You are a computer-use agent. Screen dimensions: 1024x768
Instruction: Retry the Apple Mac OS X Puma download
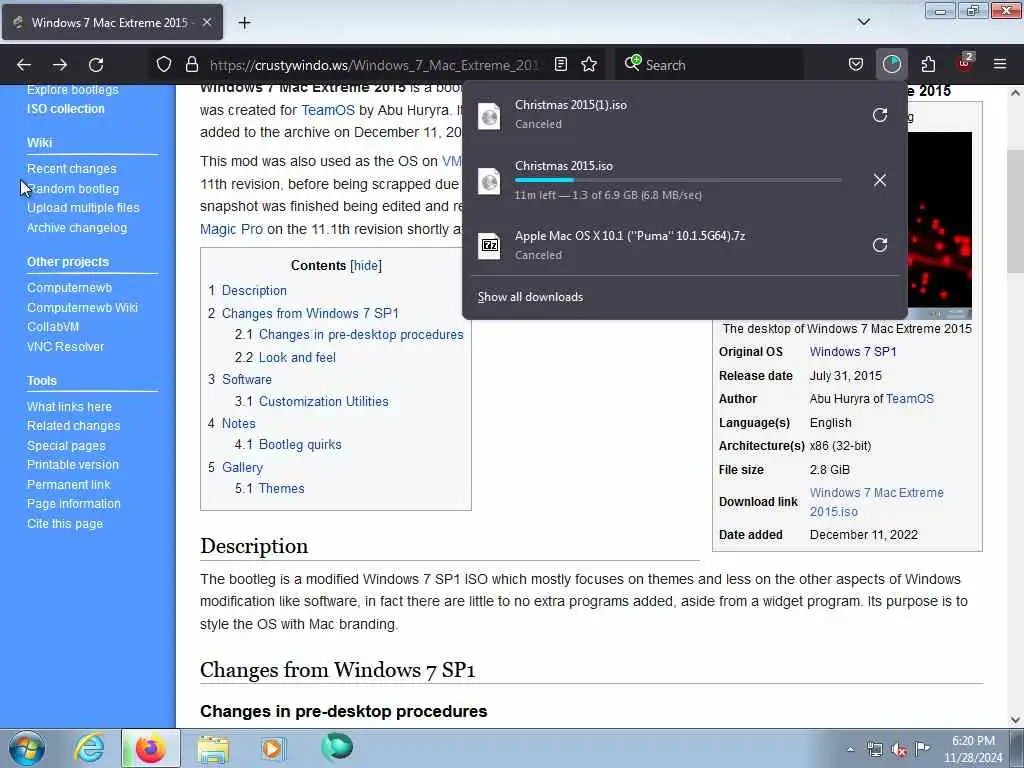[880, 245]
